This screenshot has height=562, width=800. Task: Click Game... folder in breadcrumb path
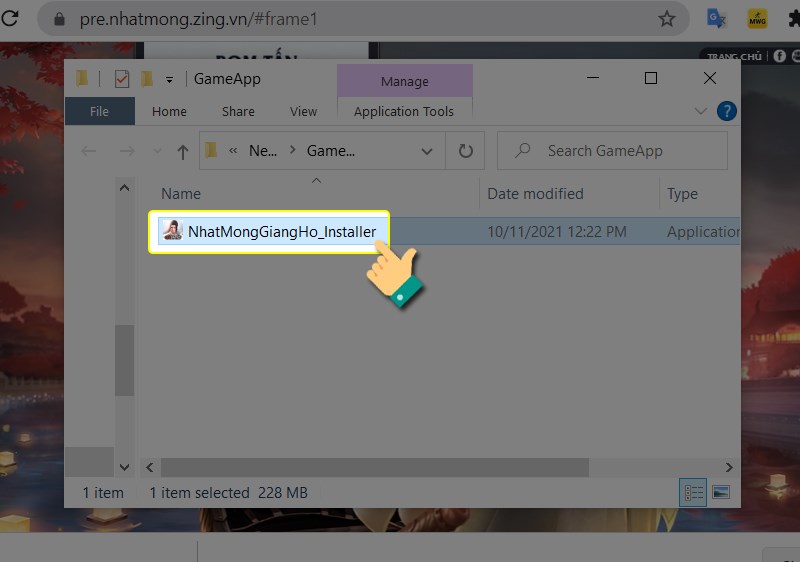click(x=331, y=150)
